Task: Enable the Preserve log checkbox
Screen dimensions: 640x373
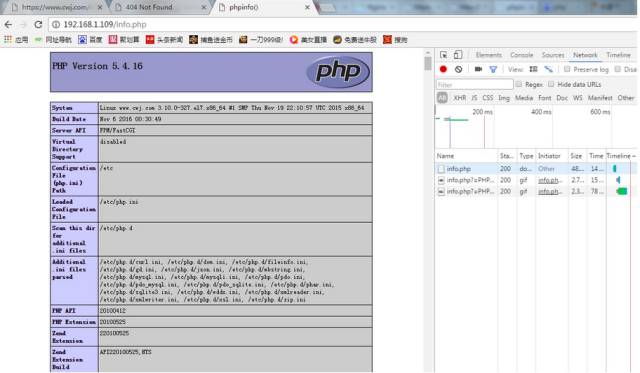Action: click(x=567, y=69)
